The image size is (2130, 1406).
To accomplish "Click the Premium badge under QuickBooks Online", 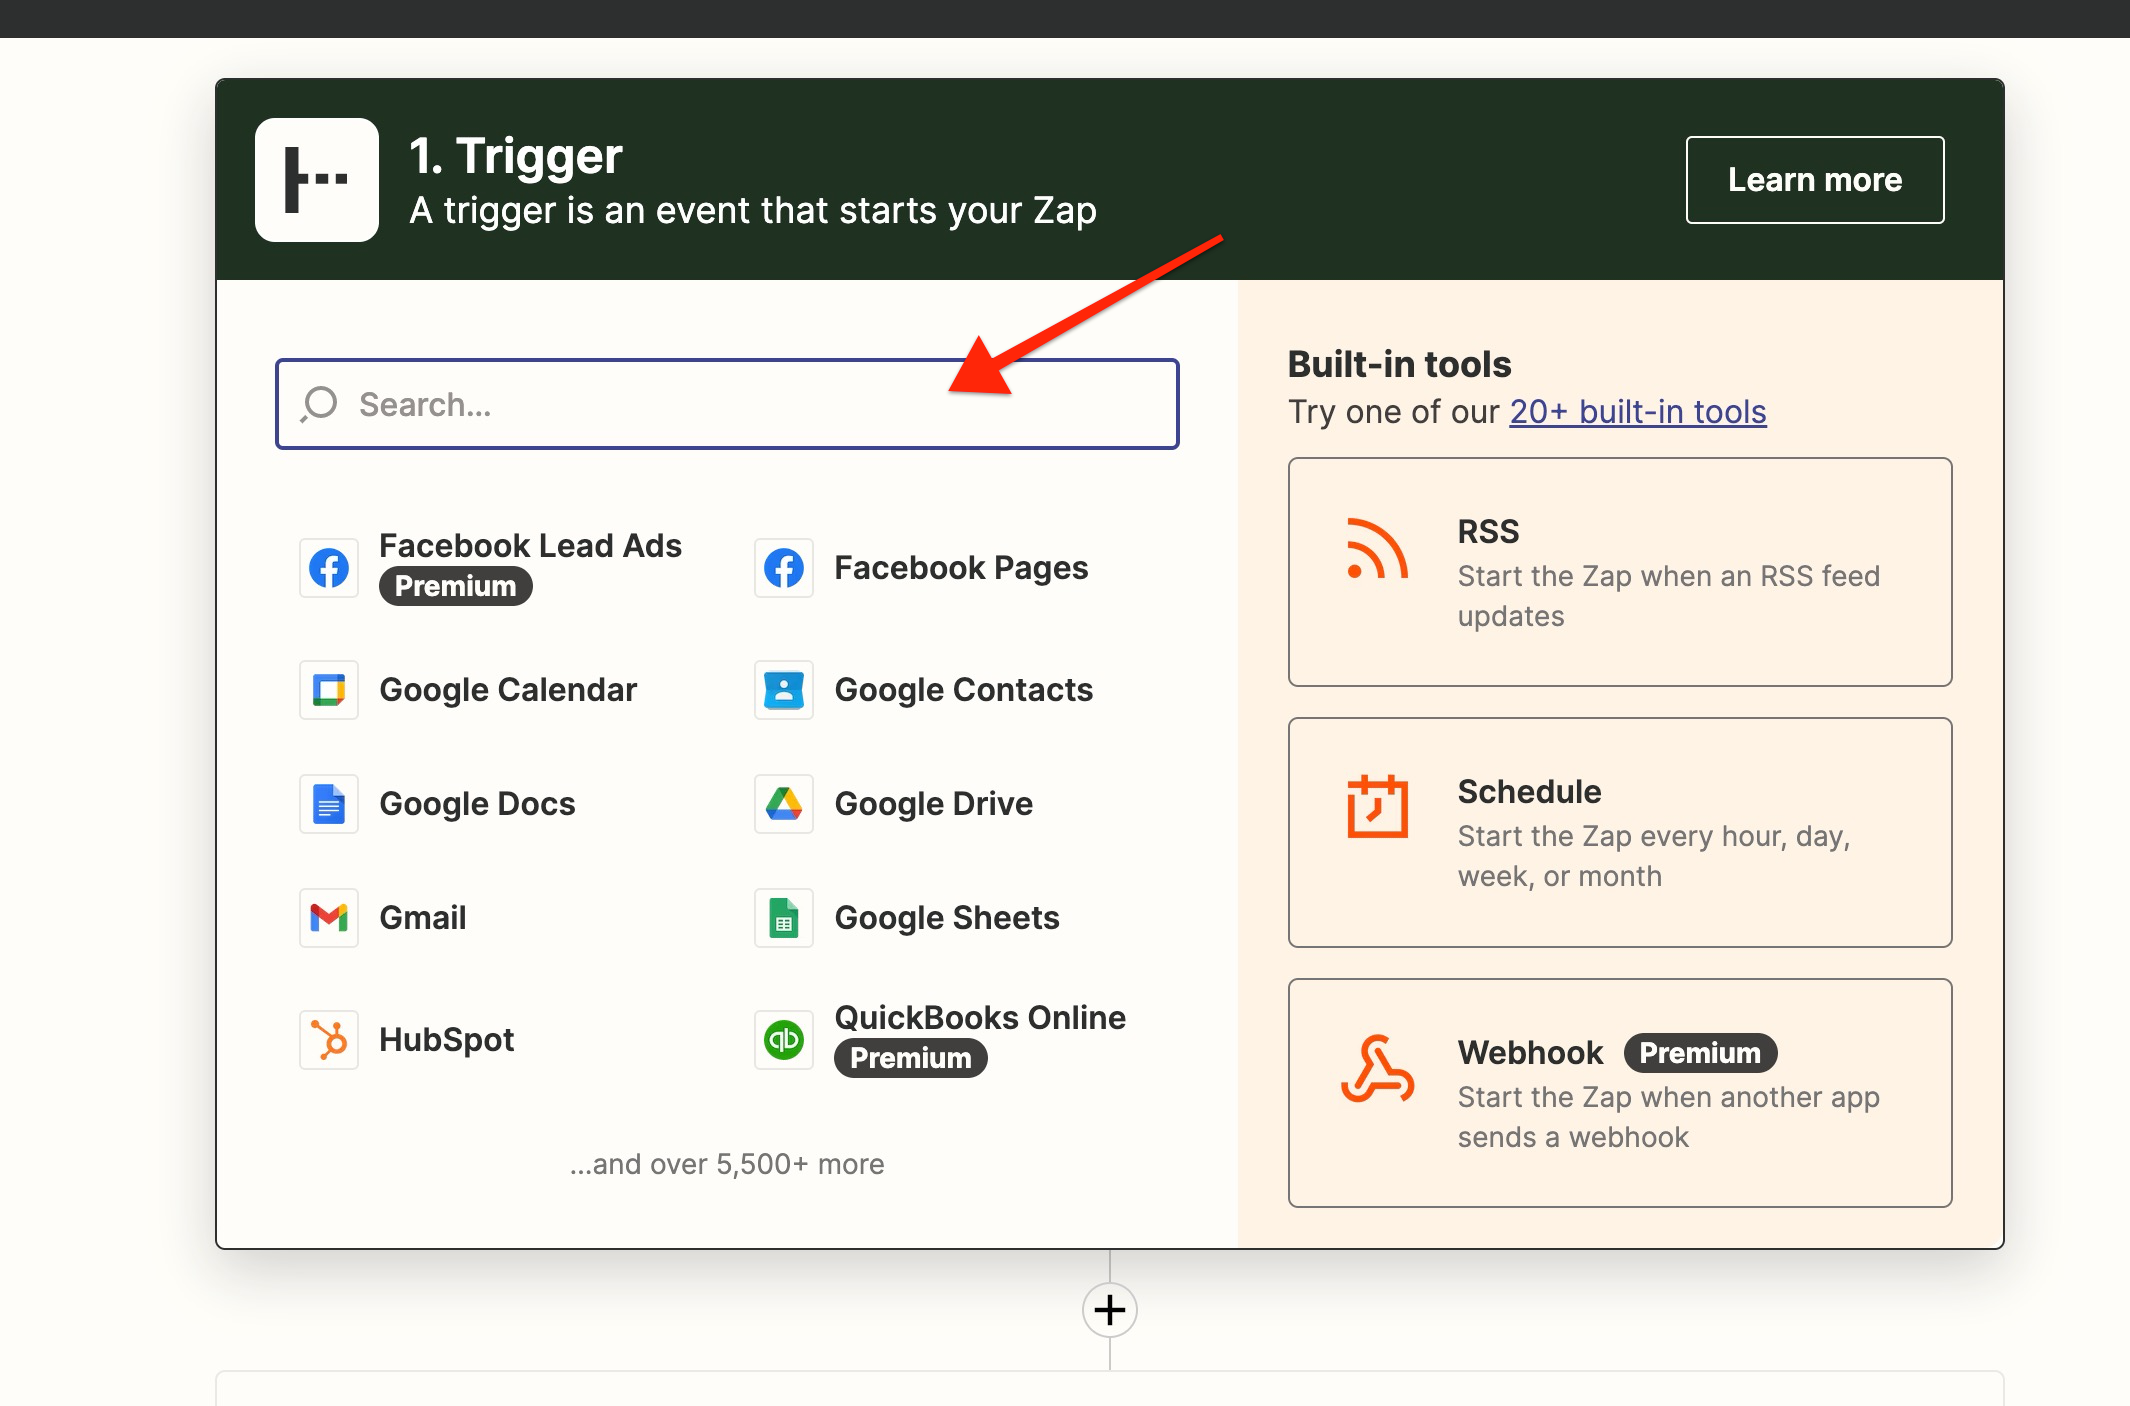I will coord(910,1058).
